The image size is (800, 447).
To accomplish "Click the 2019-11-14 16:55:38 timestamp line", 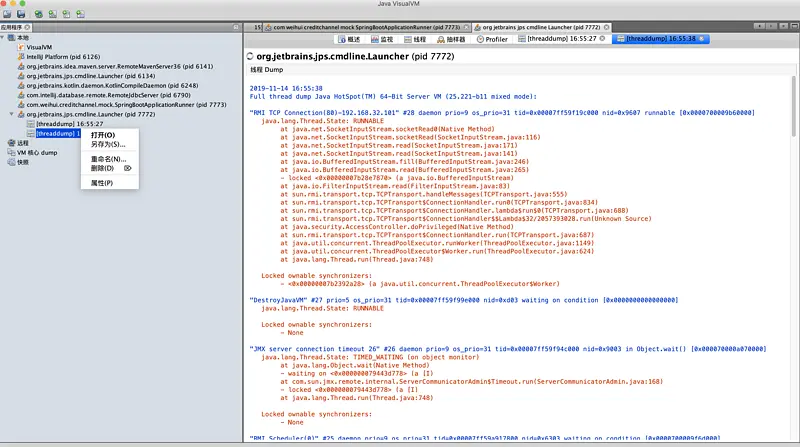I will pyautogui.click(x=286, y=88).
